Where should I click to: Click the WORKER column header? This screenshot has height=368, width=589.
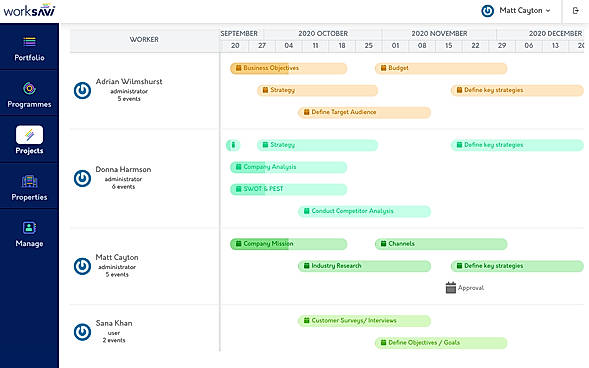point(144,39)
